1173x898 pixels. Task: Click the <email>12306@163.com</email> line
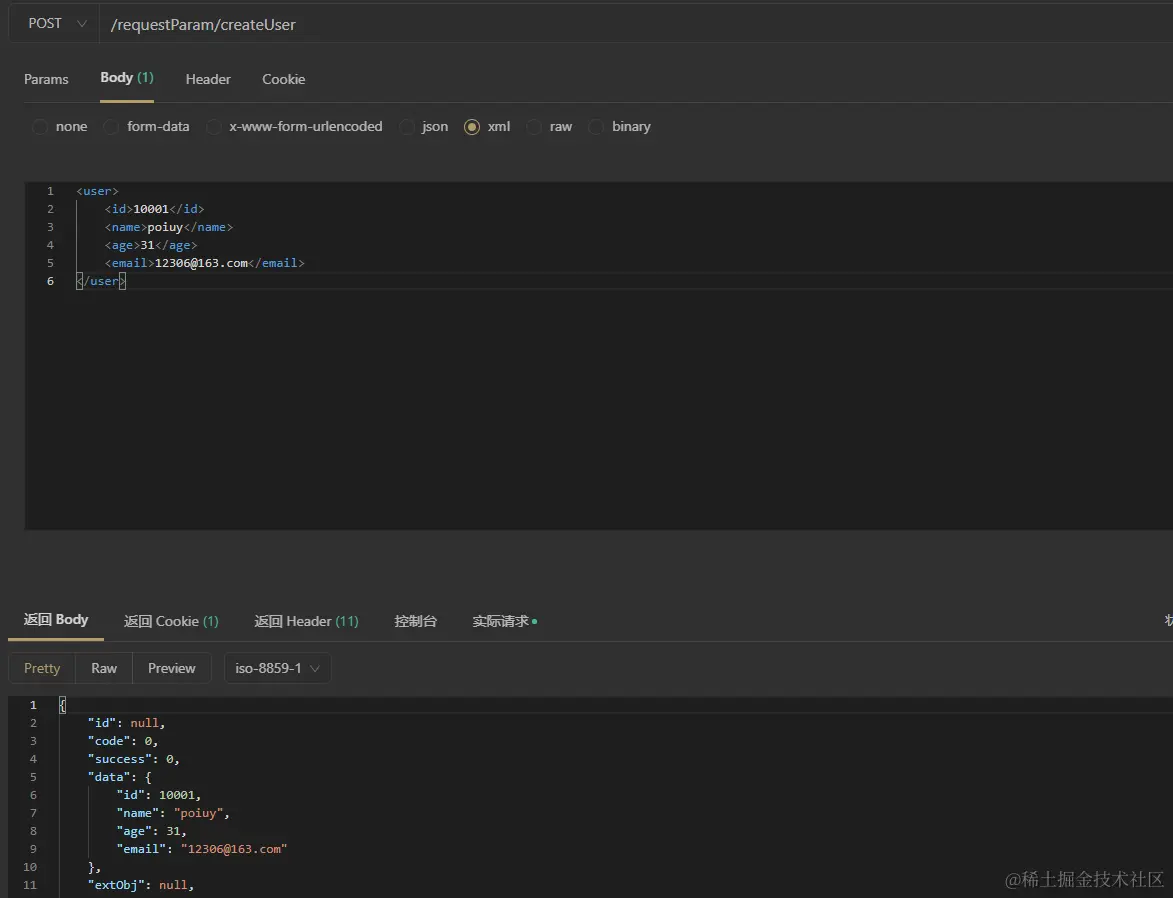click(x=204, y=263)
